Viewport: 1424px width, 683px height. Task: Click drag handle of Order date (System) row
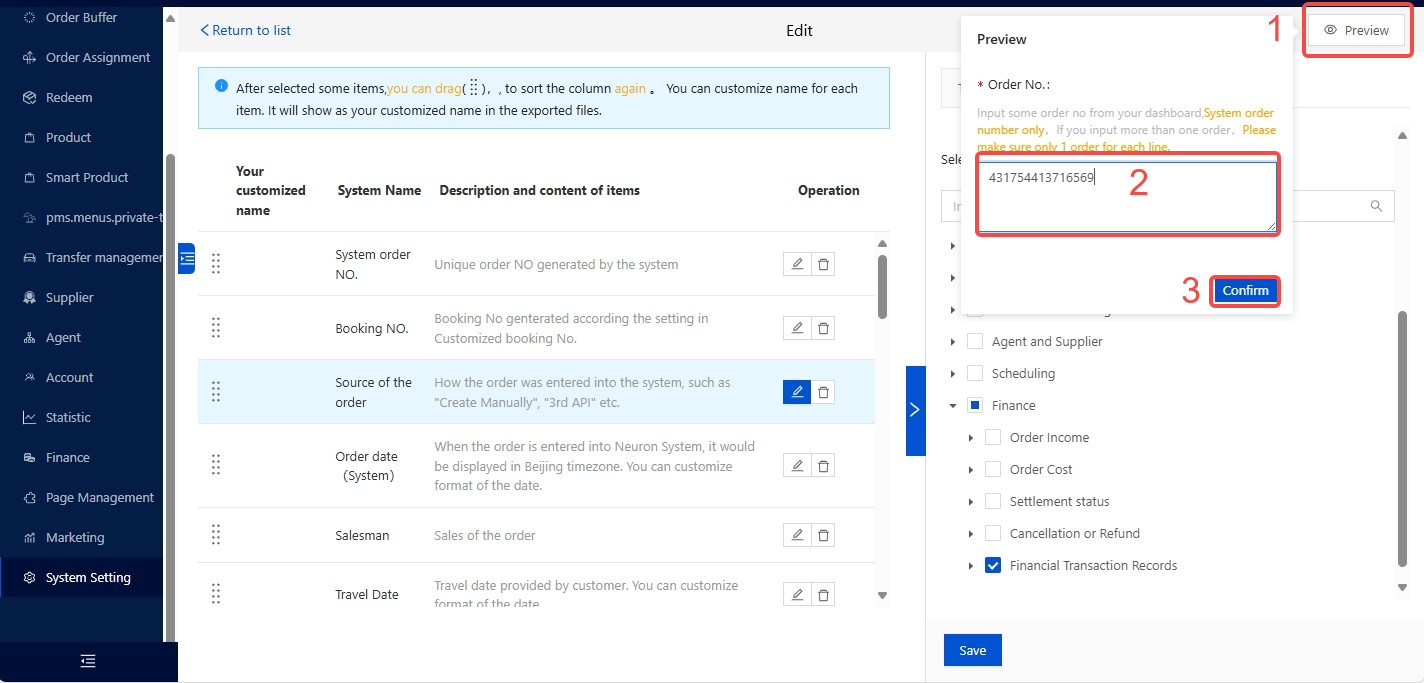216,465
